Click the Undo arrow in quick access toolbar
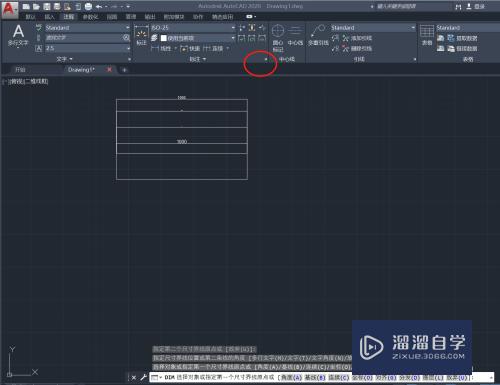Viewport: 500px width, 385px height. pos(99,6)
